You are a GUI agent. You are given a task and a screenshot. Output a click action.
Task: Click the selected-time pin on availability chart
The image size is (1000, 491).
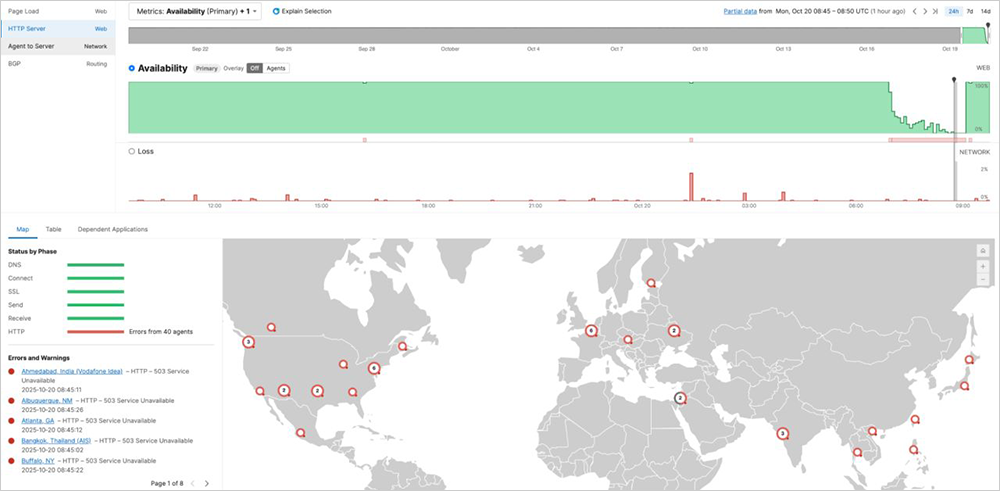point(954,80)
